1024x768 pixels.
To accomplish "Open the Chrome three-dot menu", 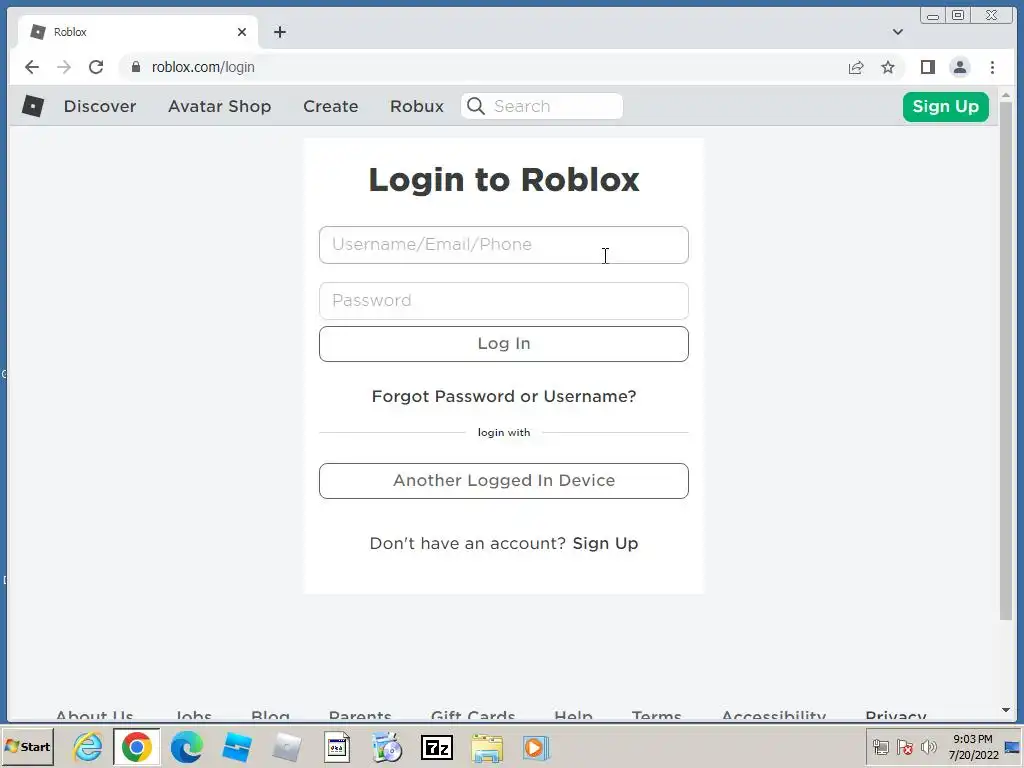I will [x=992, y=67].
